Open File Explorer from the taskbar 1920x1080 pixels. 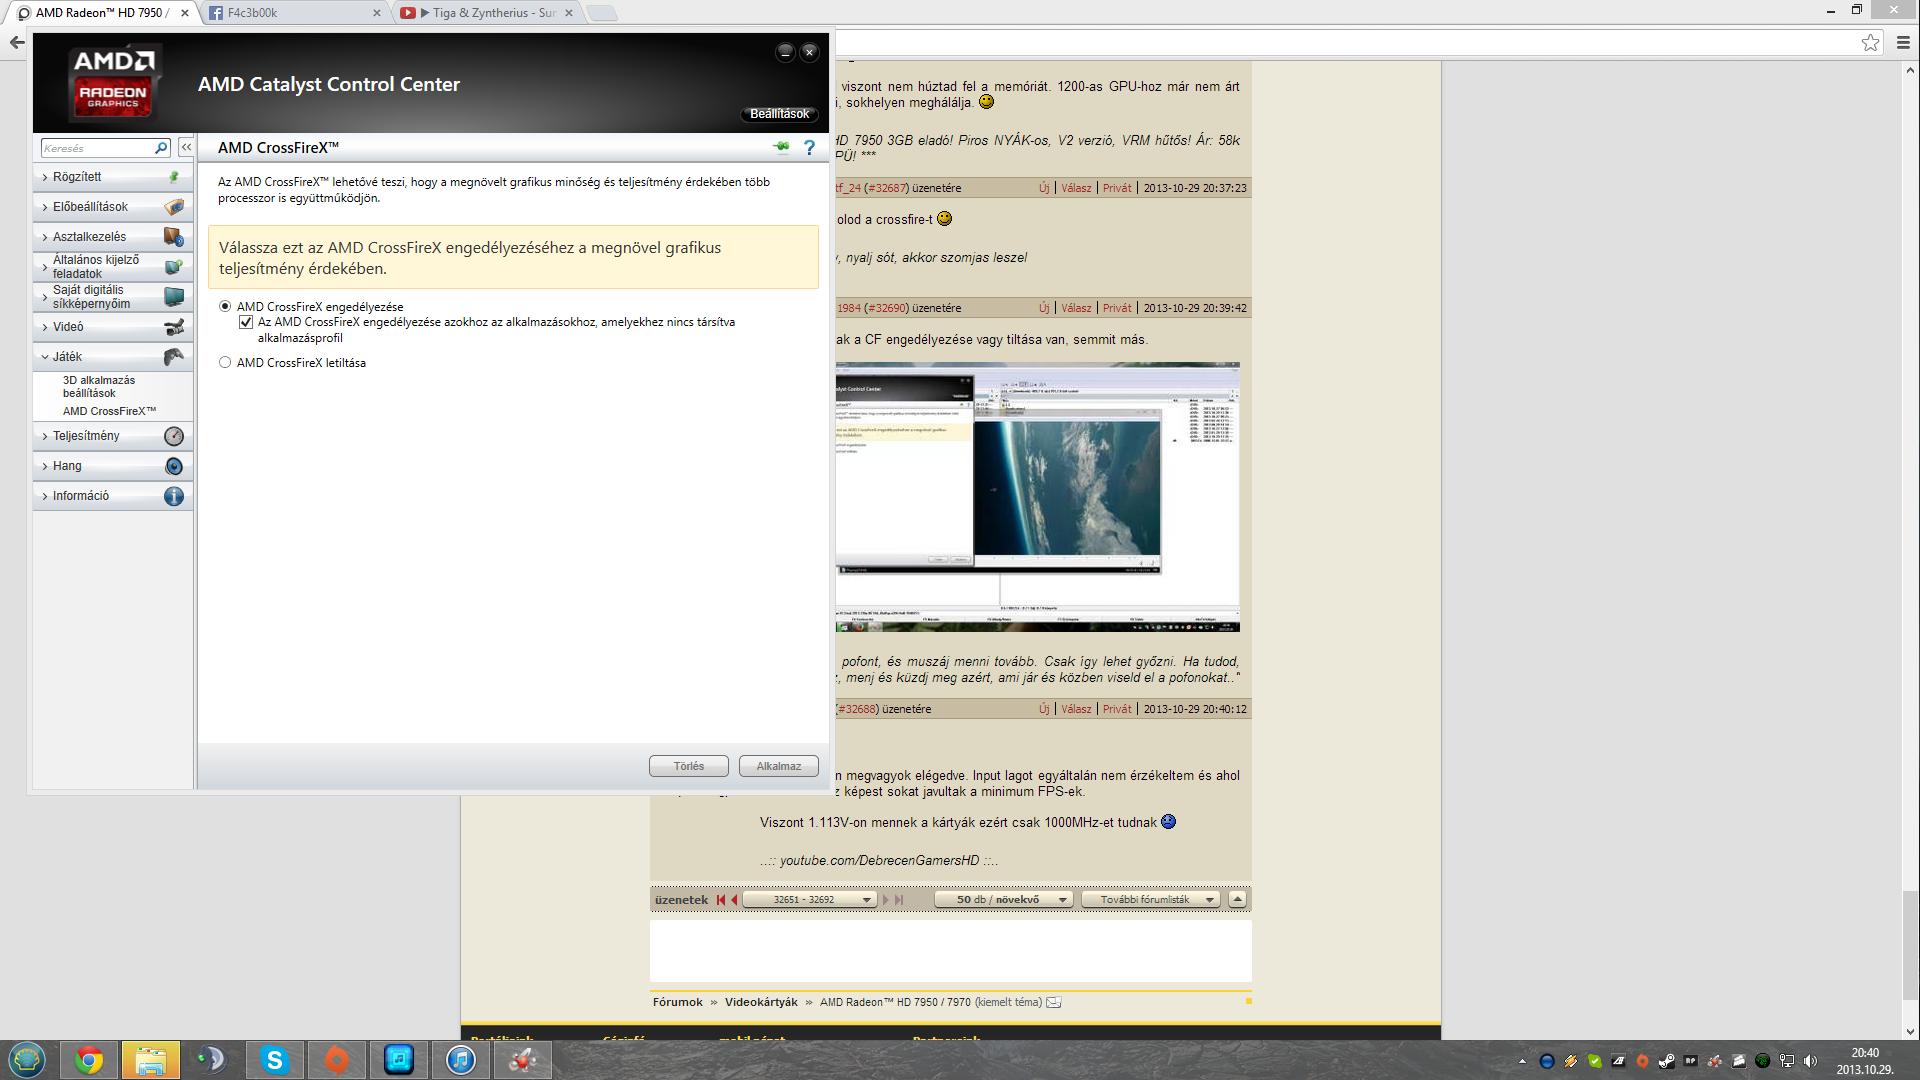click(x=150, y=1060)
